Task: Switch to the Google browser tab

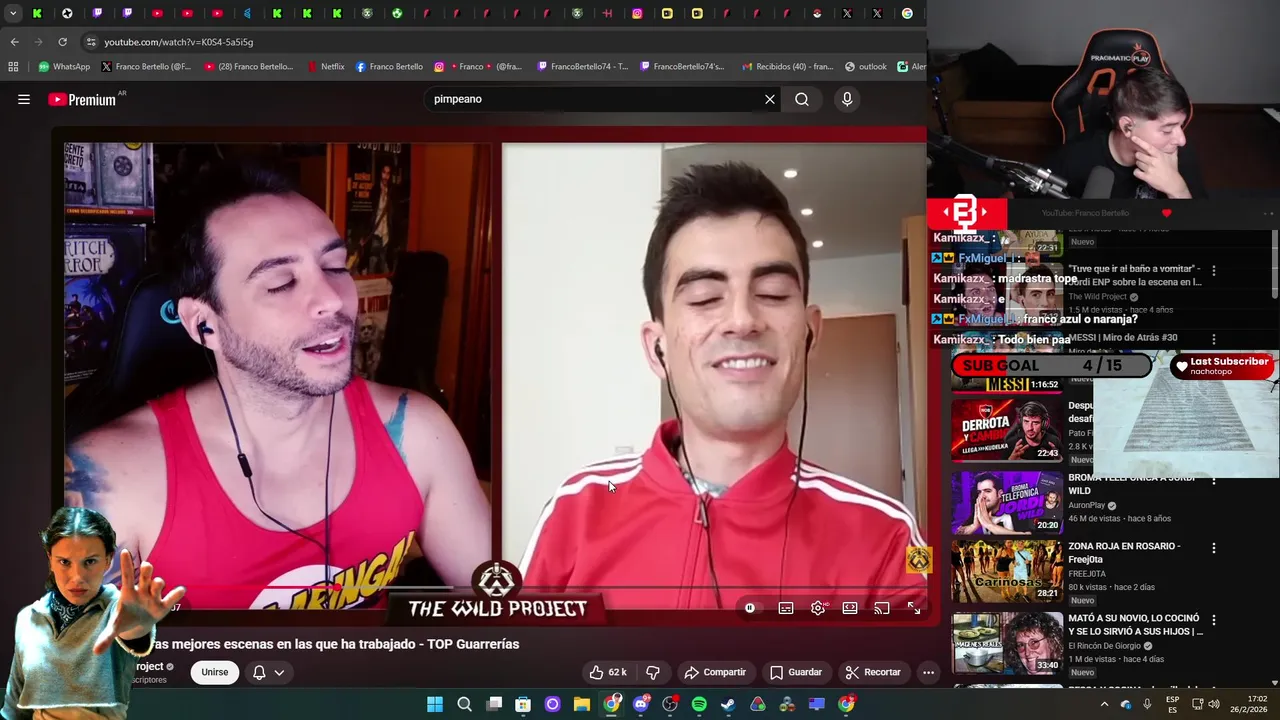Action: [x=907, y=13]
